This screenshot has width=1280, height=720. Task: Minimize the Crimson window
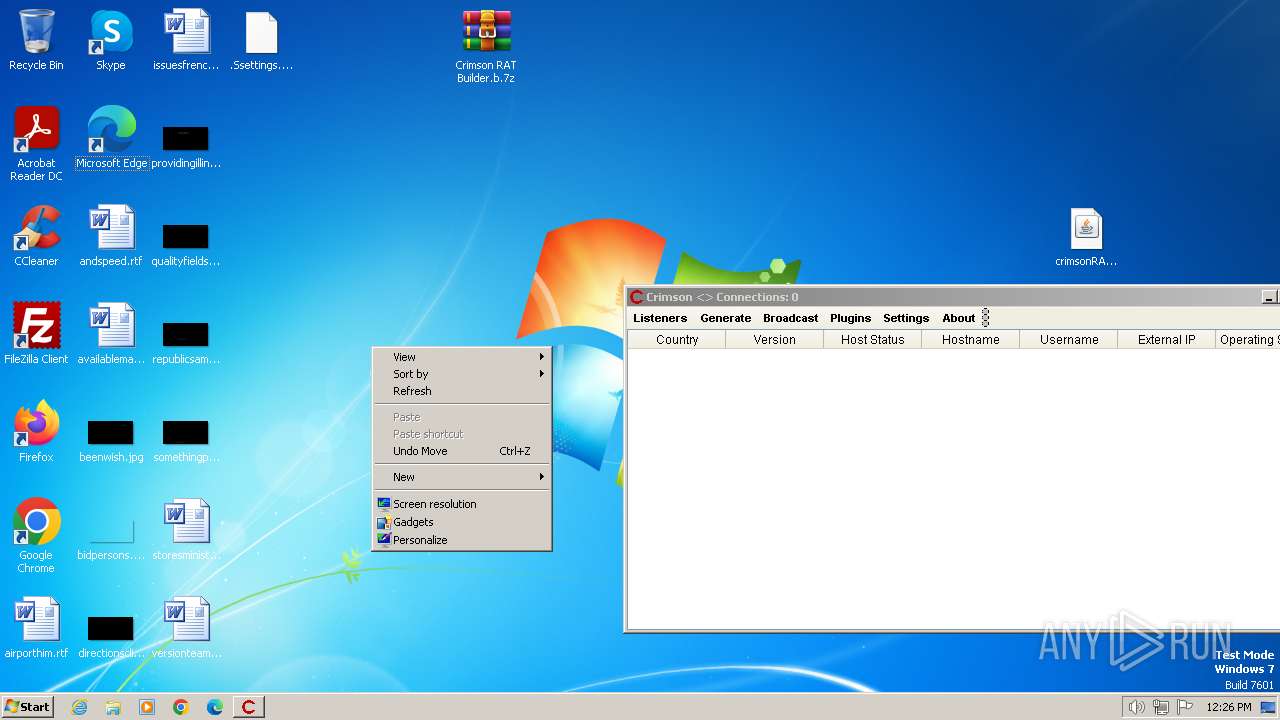(1269, 297)
